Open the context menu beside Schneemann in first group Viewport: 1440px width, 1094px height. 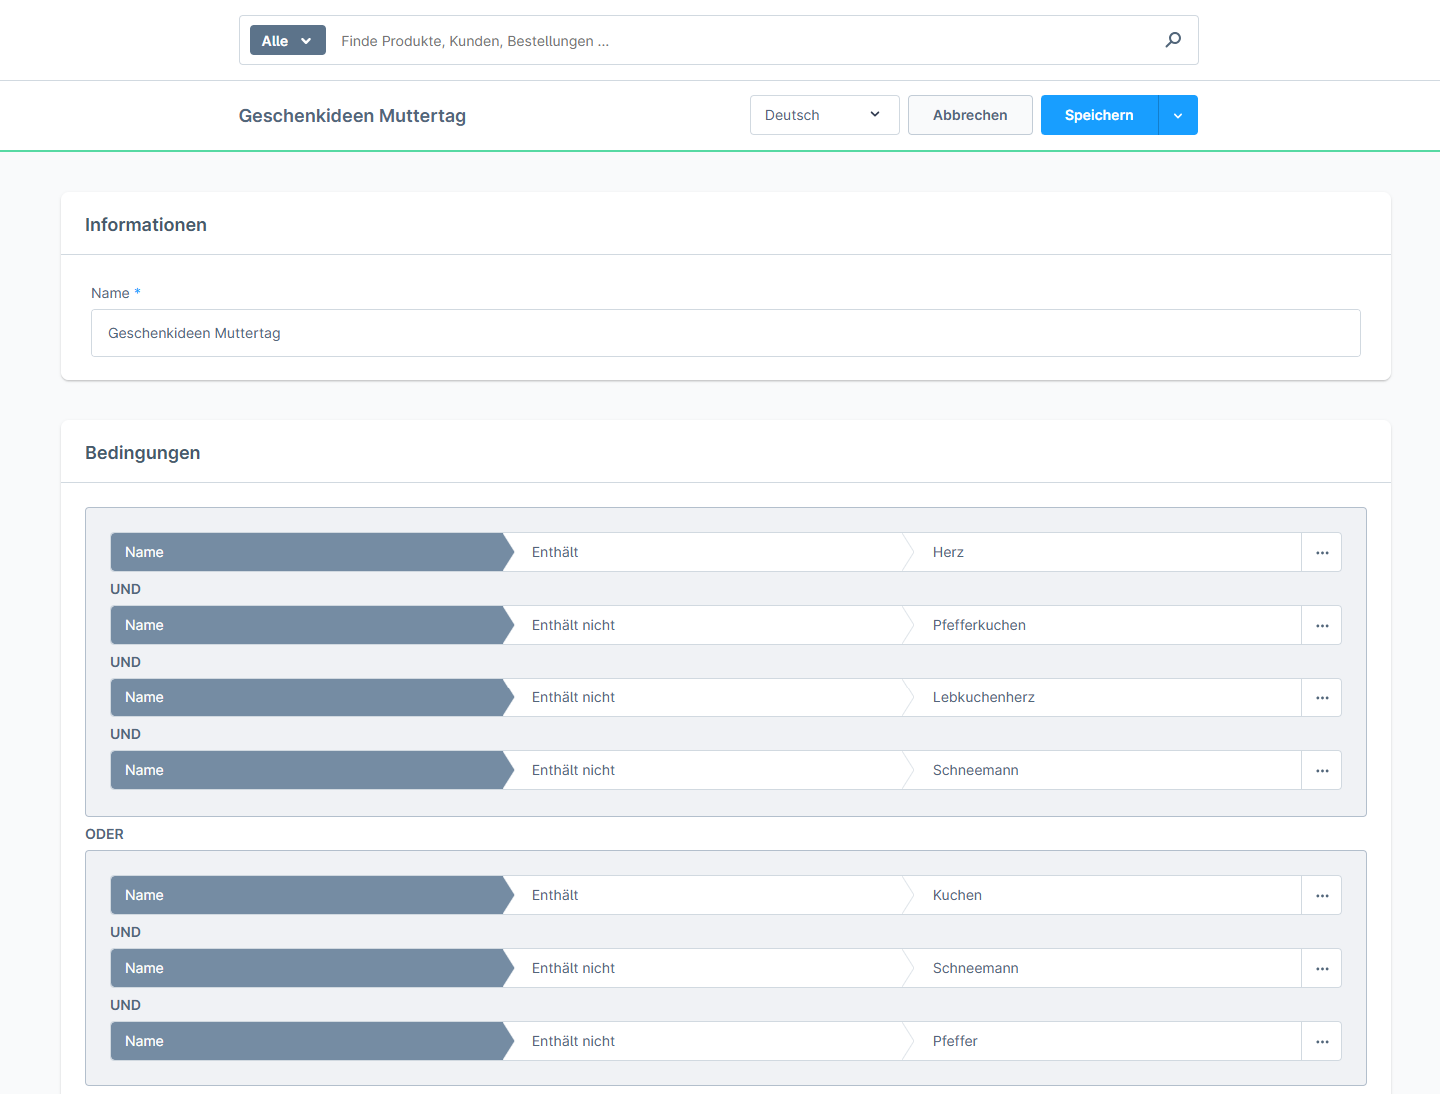click(1321, 770)
